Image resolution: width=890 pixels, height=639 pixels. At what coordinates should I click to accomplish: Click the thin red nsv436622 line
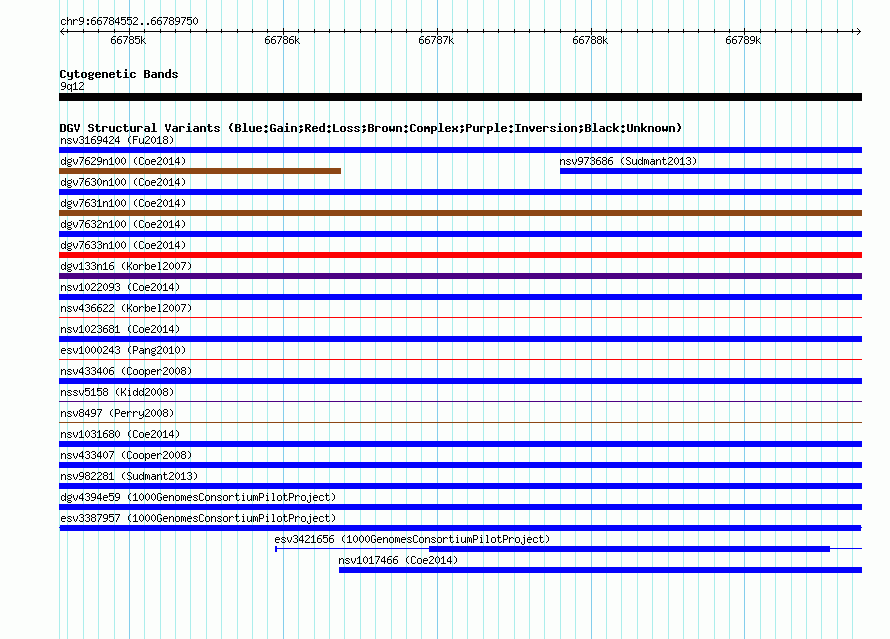pyautogui.click(x=460, y=317)
